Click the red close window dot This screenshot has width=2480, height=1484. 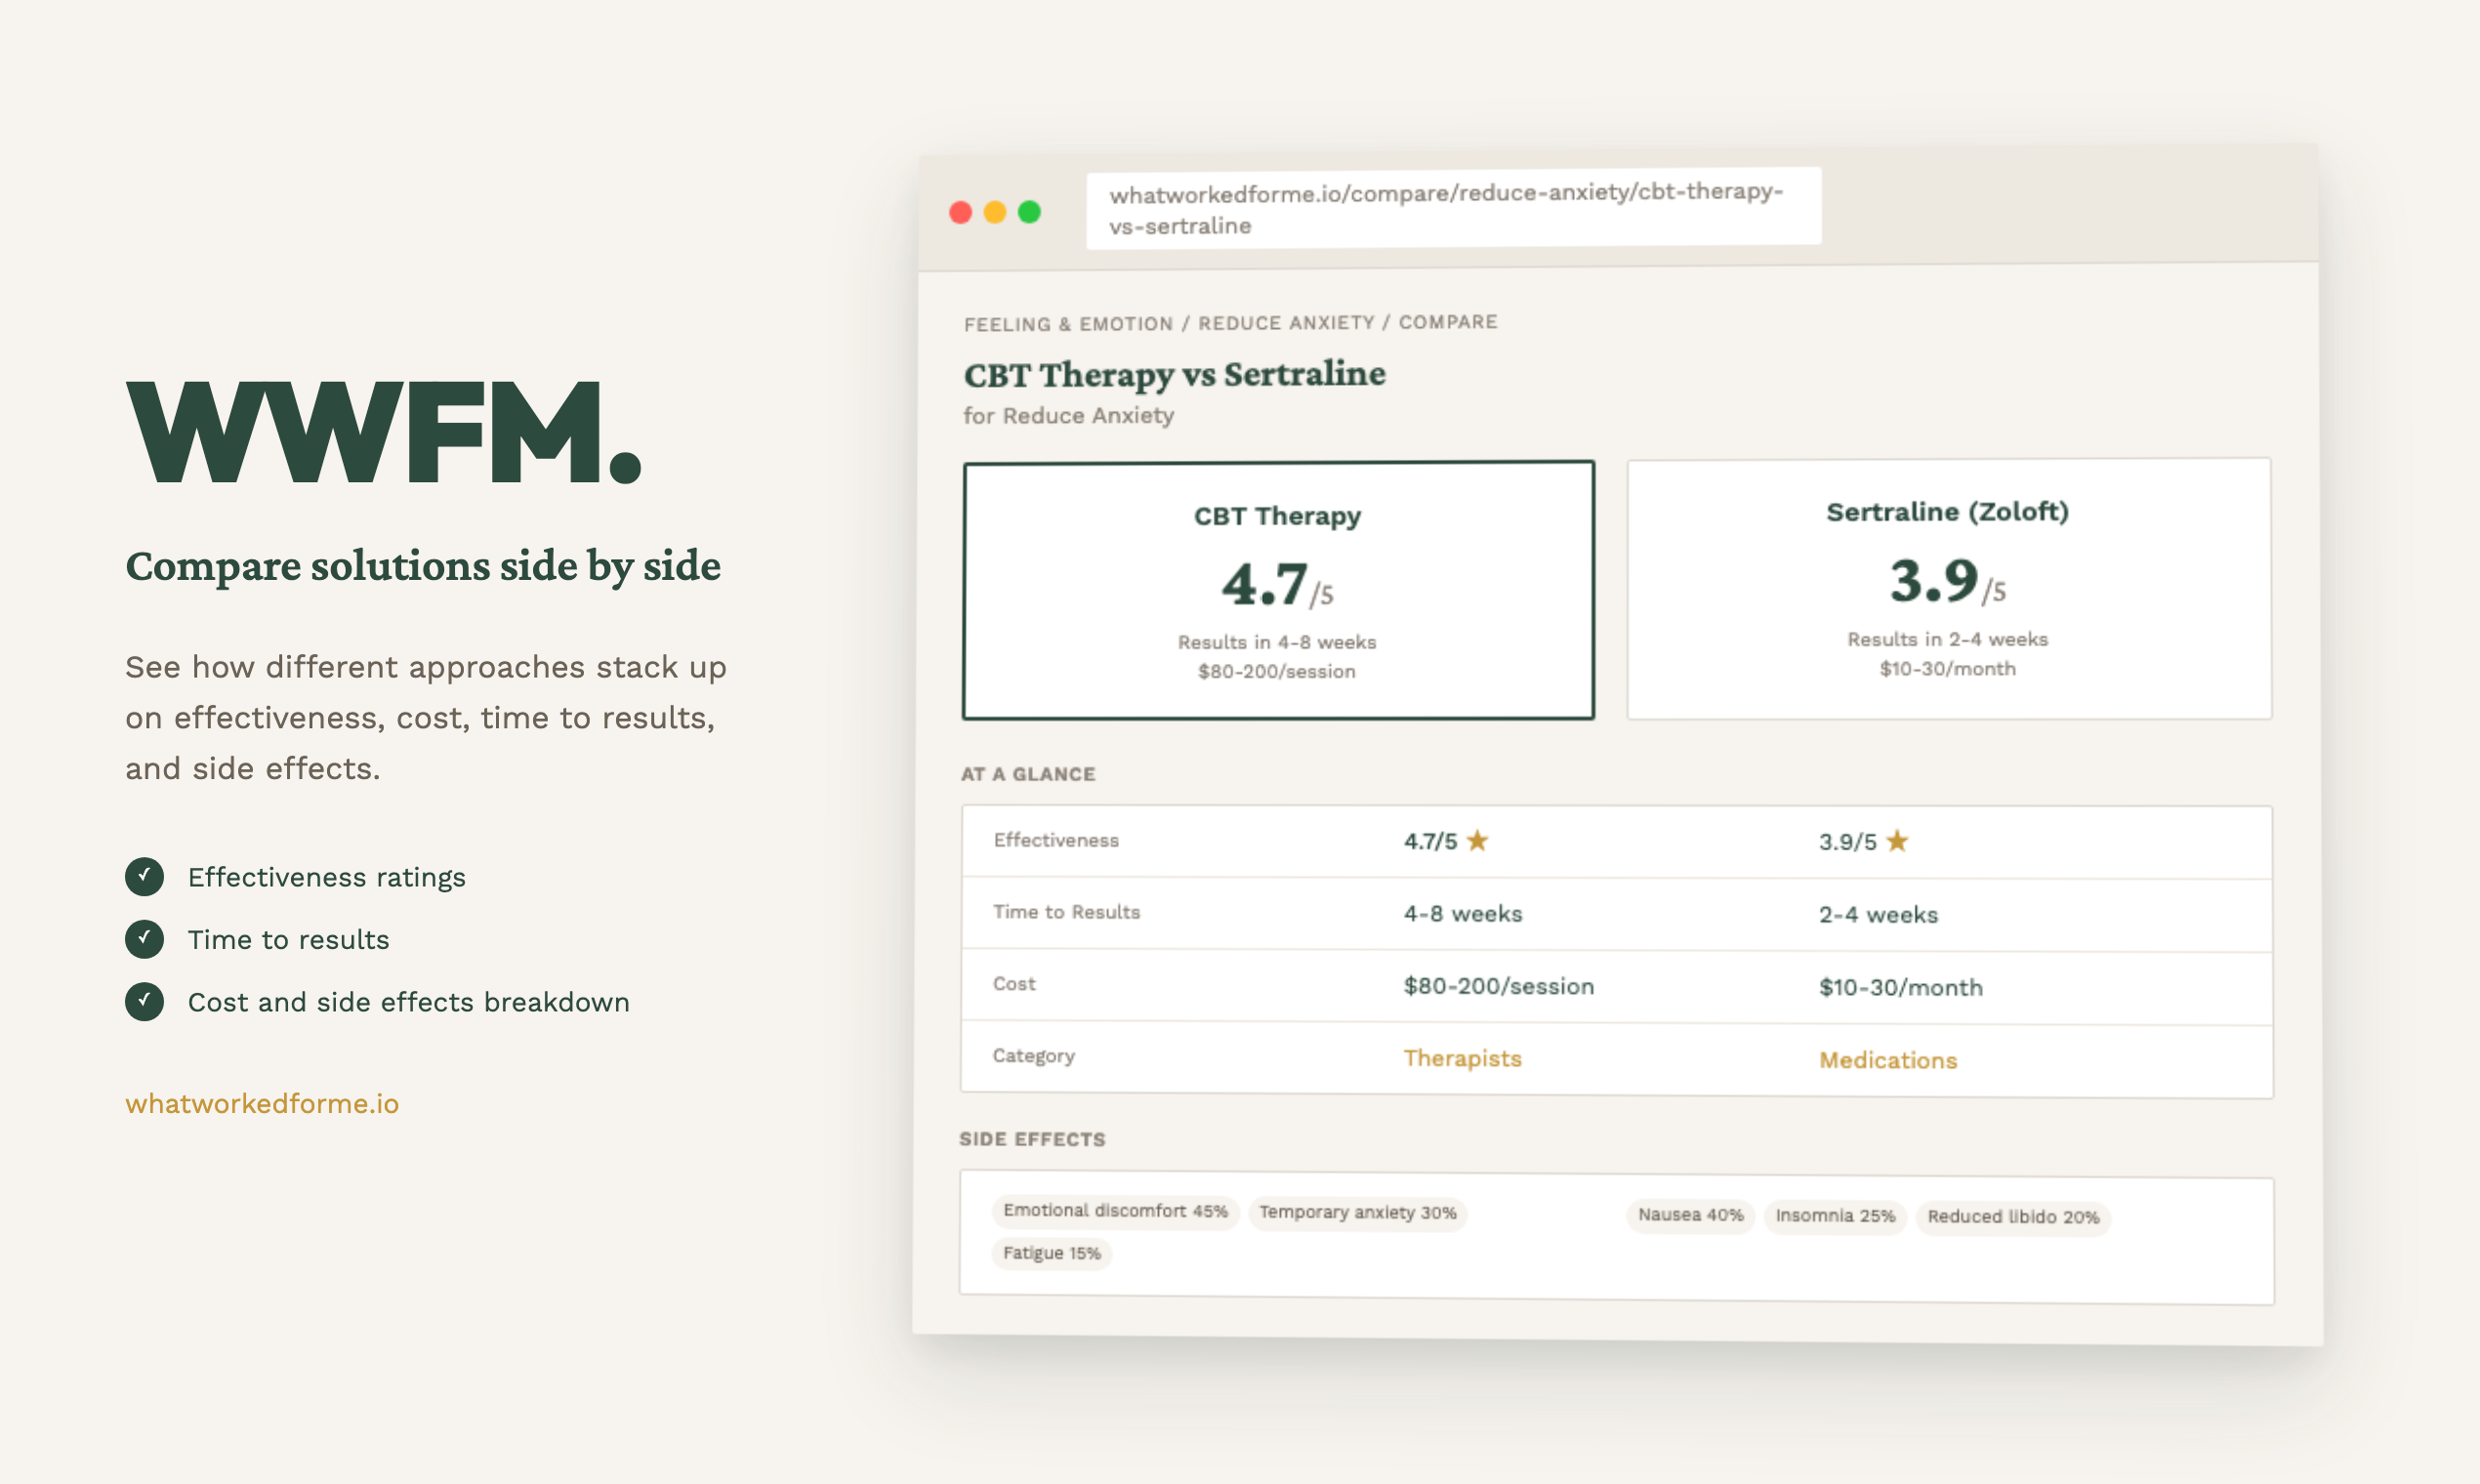(x=960, y=212)
